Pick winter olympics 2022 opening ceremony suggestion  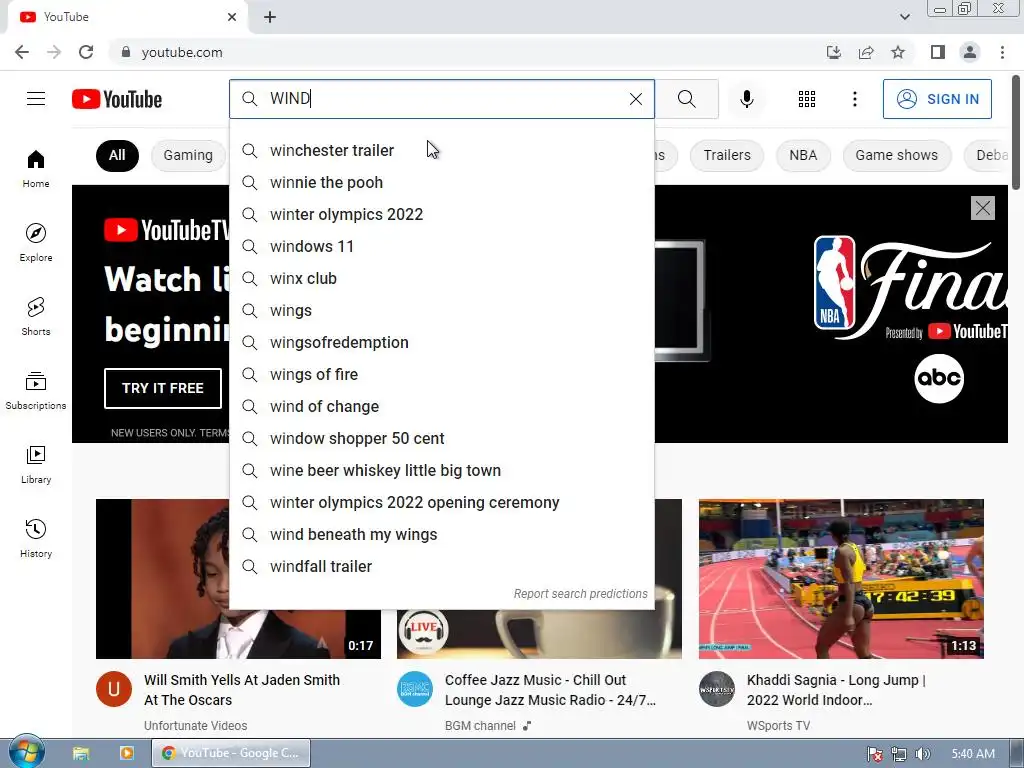(442, 502)
